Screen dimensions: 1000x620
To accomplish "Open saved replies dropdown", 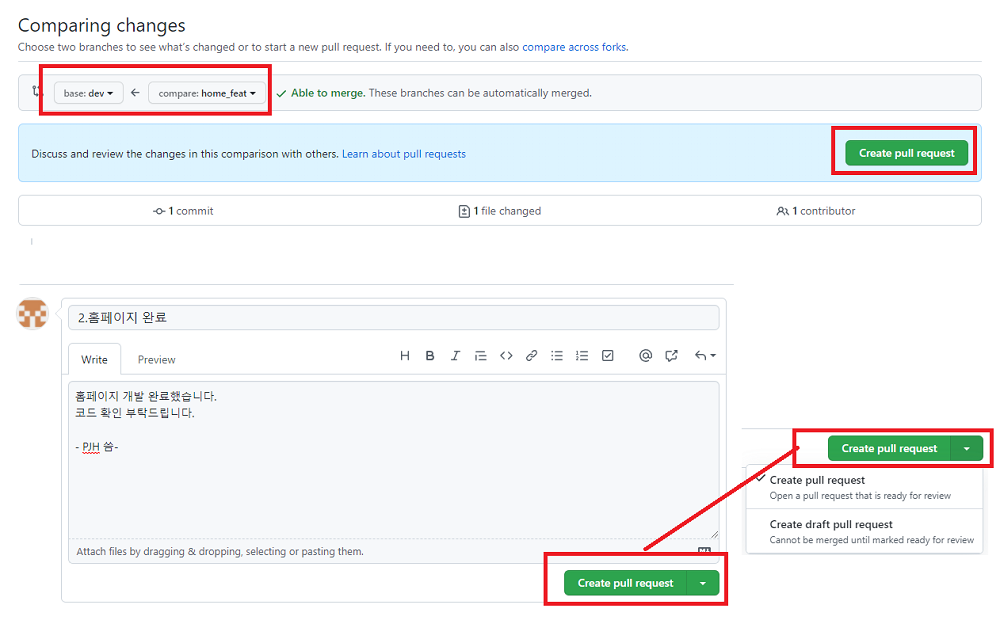I will pyautogui.click(x=705, y=356).
